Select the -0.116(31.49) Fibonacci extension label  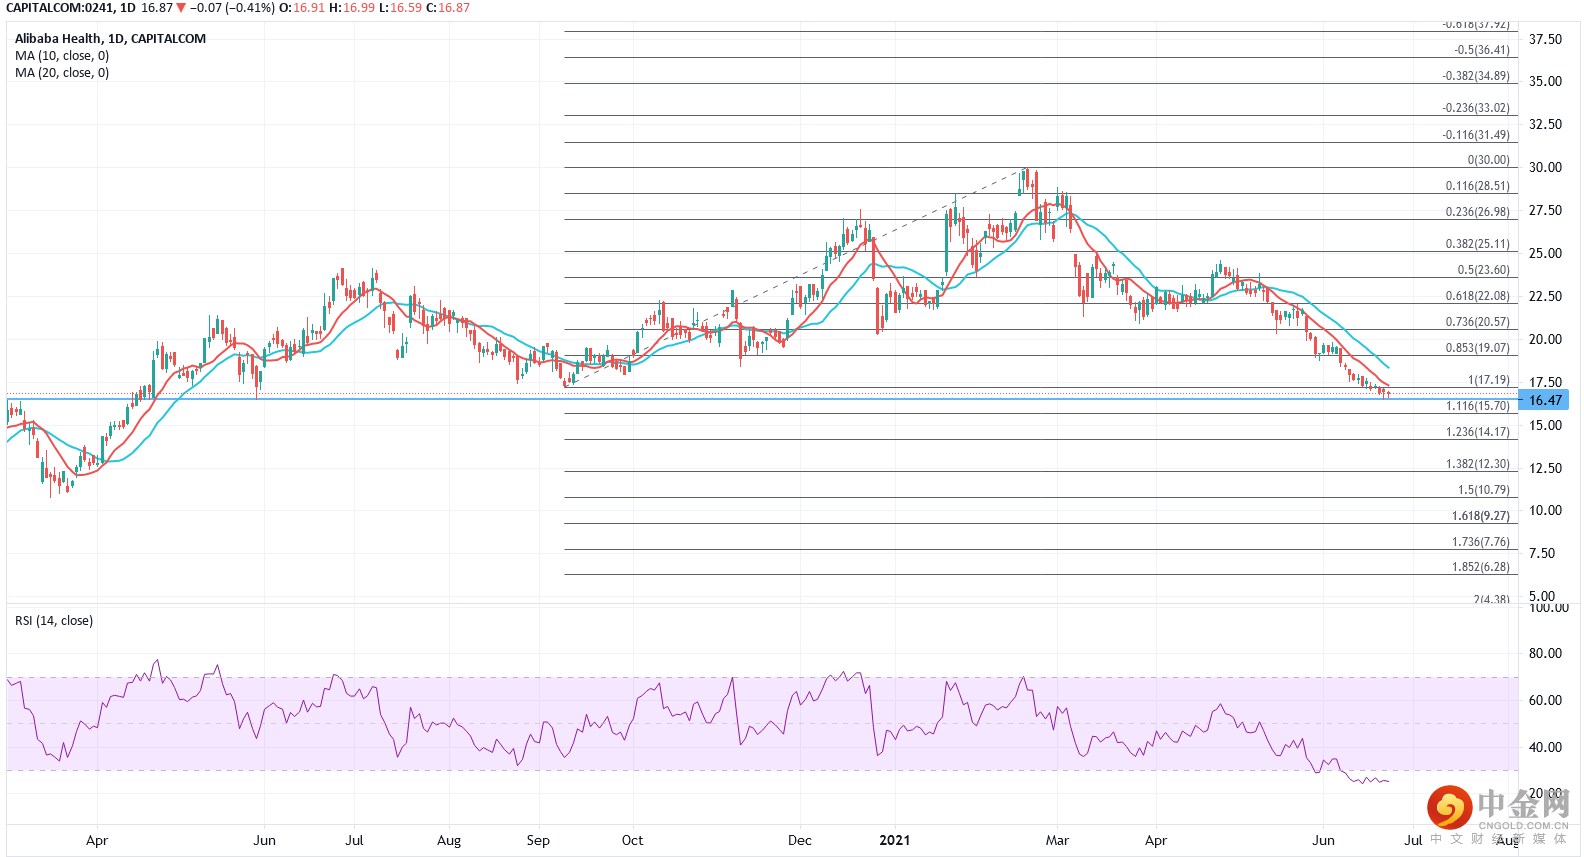pyautogui.click(x=1476, y=135)
